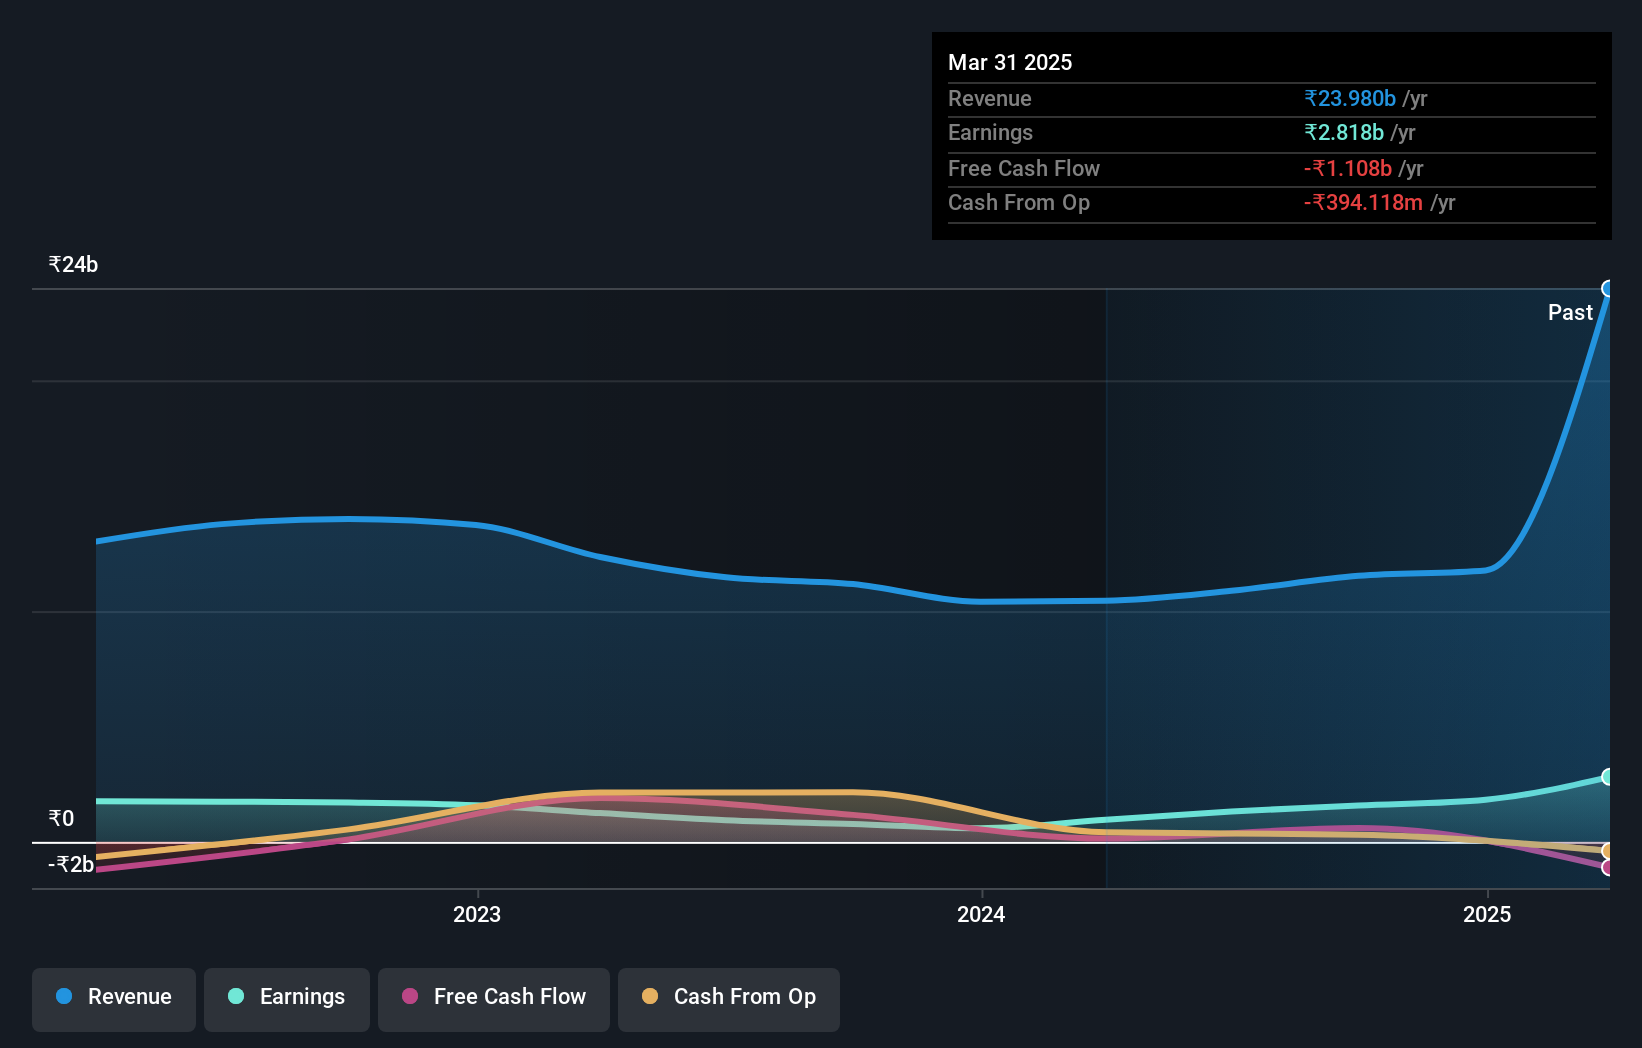
Task: Toggle the Earnings legend button
Action: tap(287, 999)
